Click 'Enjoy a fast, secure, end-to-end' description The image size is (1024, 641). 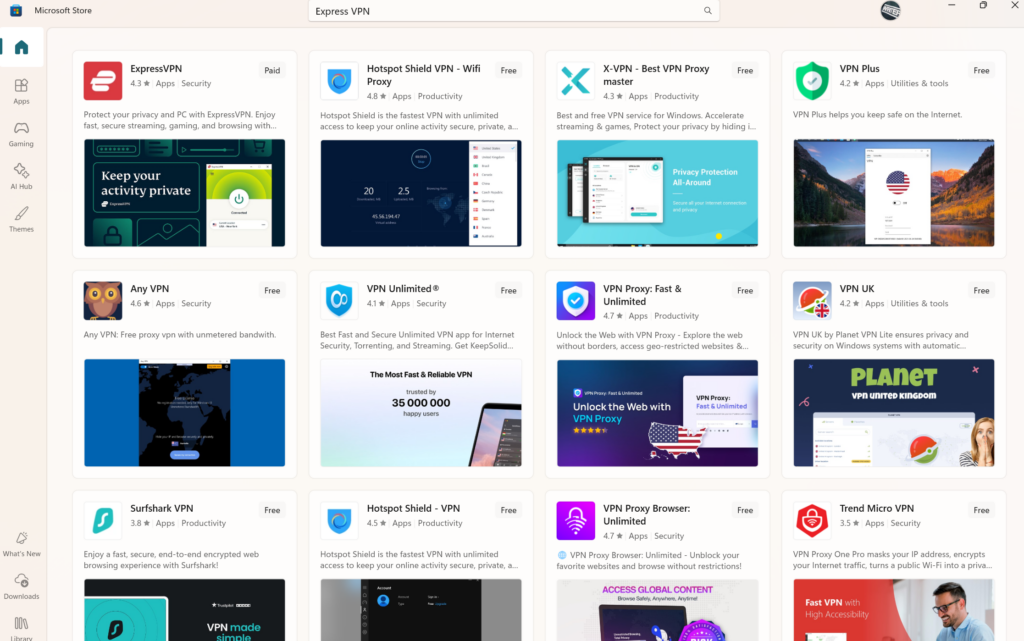pos(171,560)
